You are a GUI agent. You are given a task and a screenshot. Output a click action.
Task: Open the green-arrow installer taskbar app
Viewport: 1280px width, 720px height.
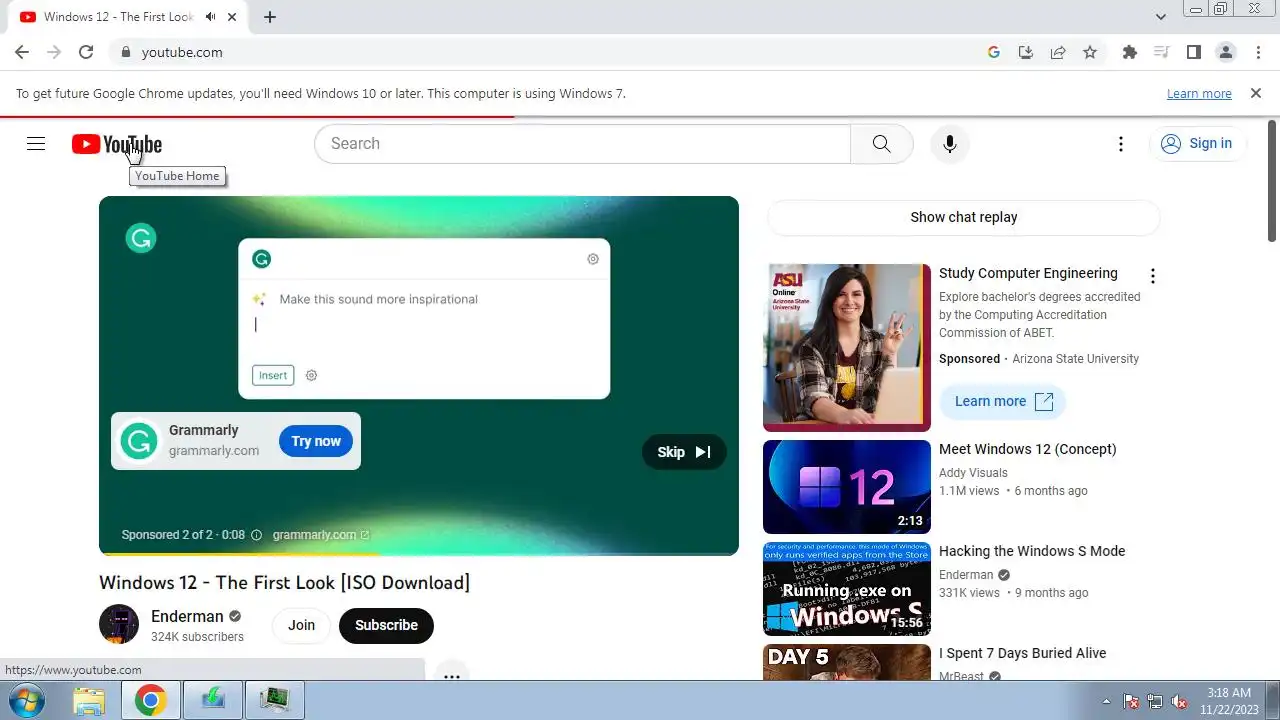(213, 701)
